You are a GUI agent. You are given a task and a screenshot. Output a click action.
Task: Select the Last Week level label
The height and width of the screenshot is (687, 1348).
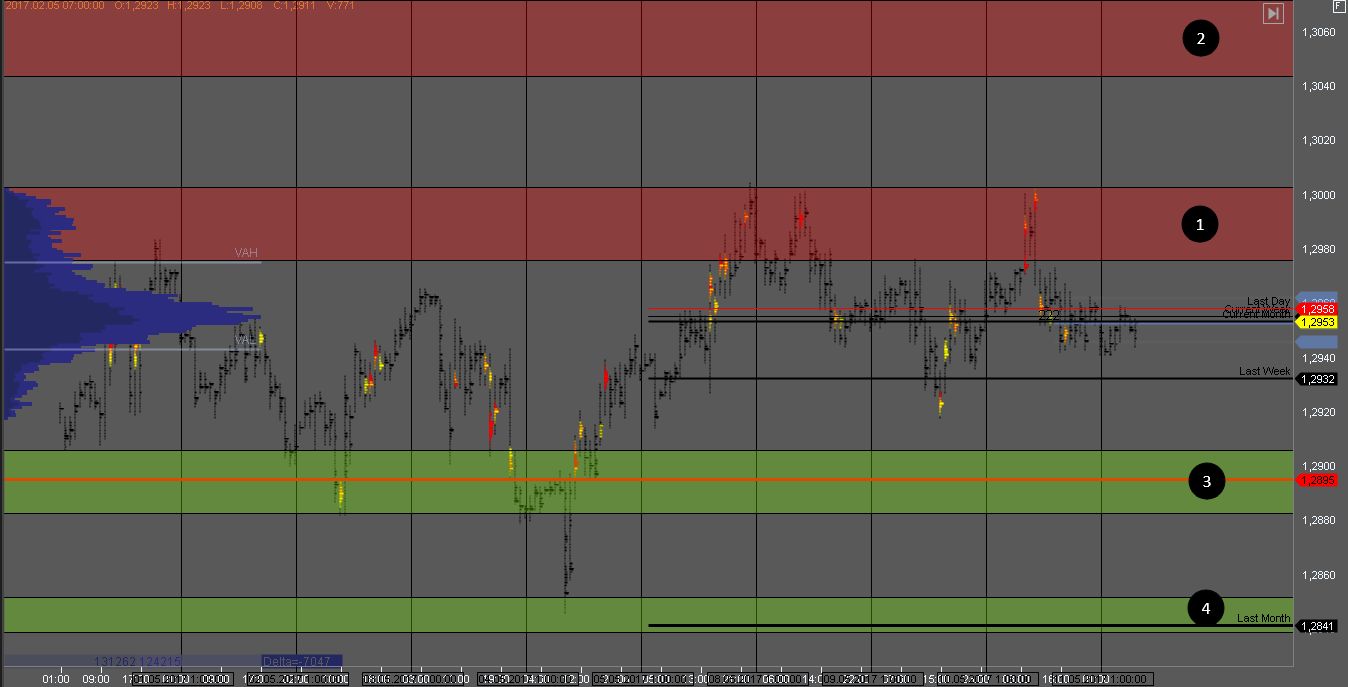1264,371
